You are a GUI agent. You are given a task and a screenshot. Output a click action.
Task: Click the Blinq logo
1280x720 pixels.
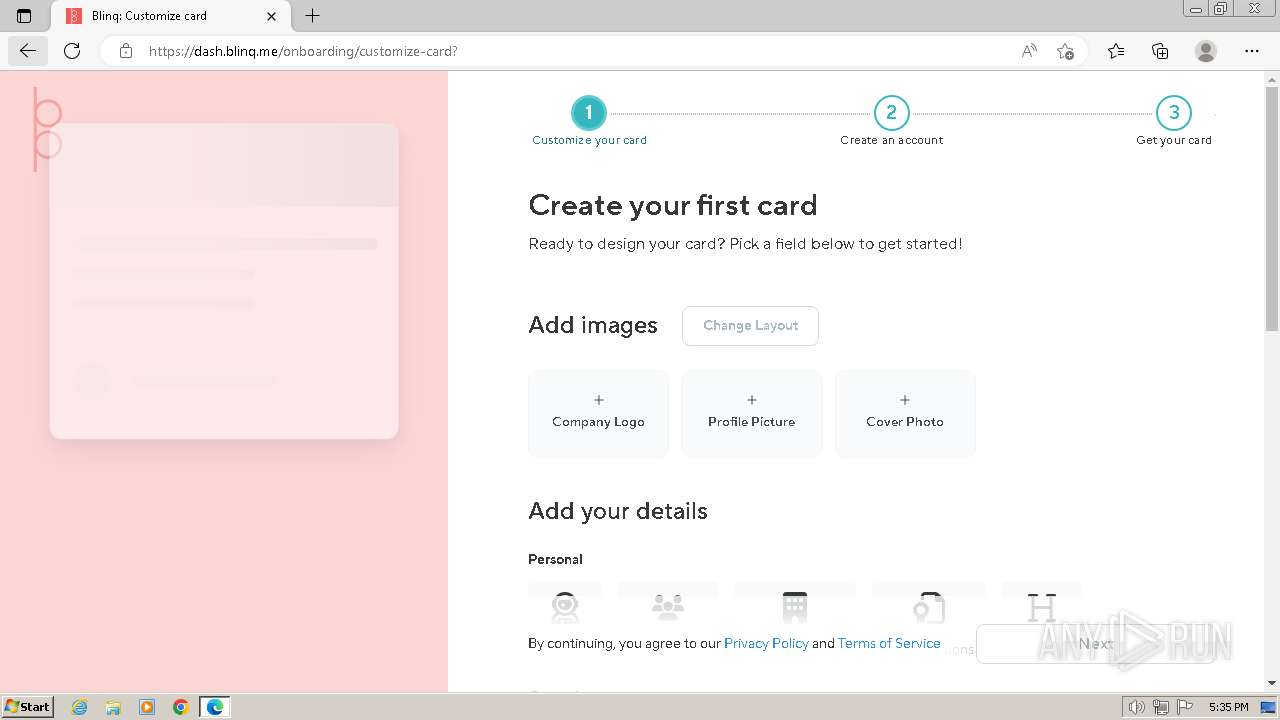46,129
